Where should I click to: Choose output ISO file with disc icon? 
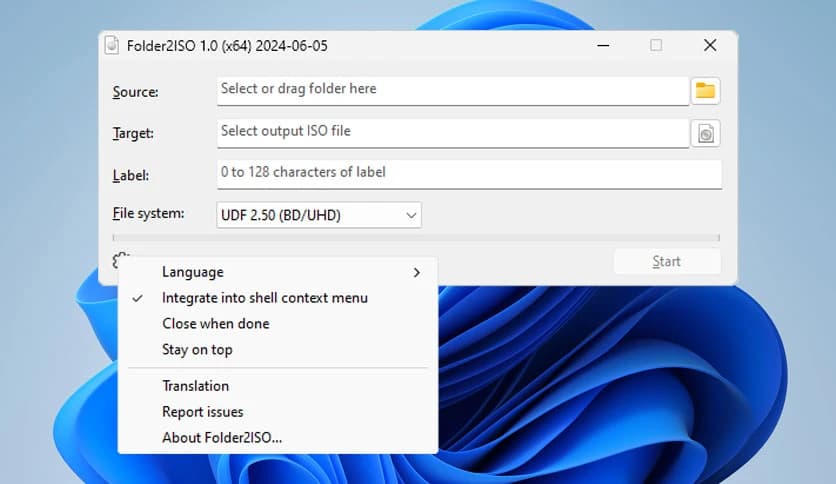click(x=705, y=133)
